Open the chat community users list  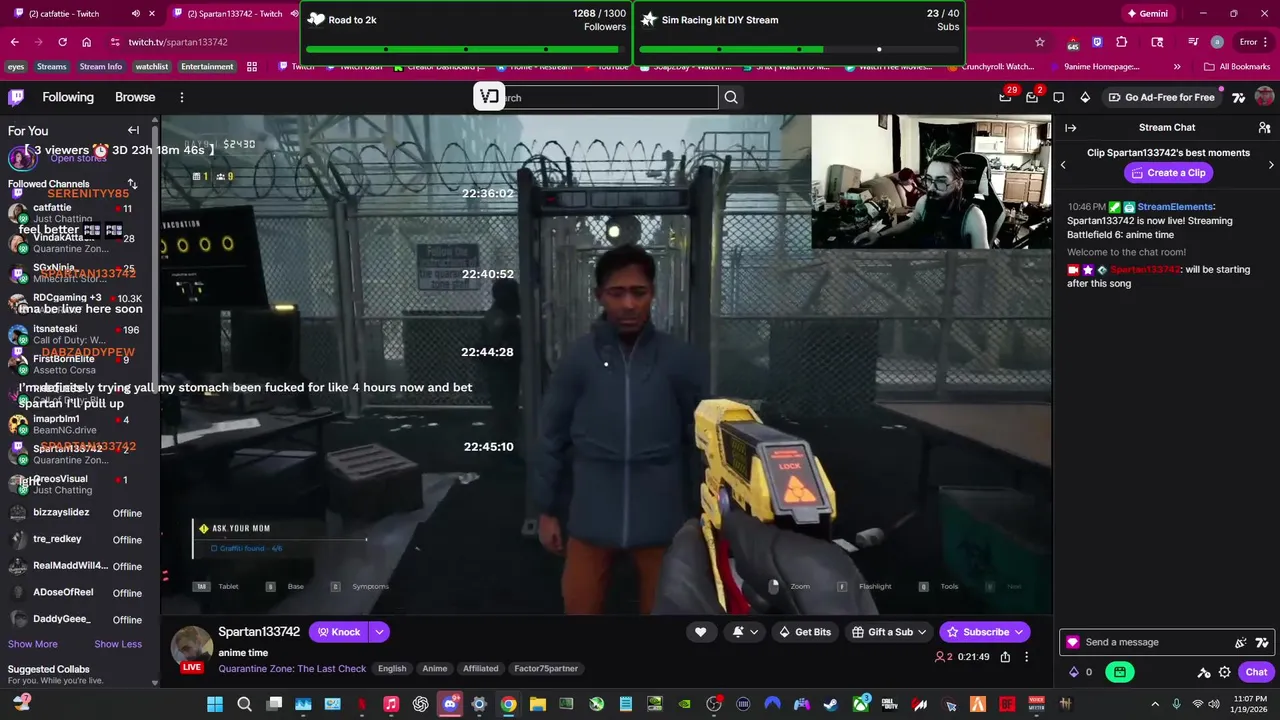point(1264,128)
